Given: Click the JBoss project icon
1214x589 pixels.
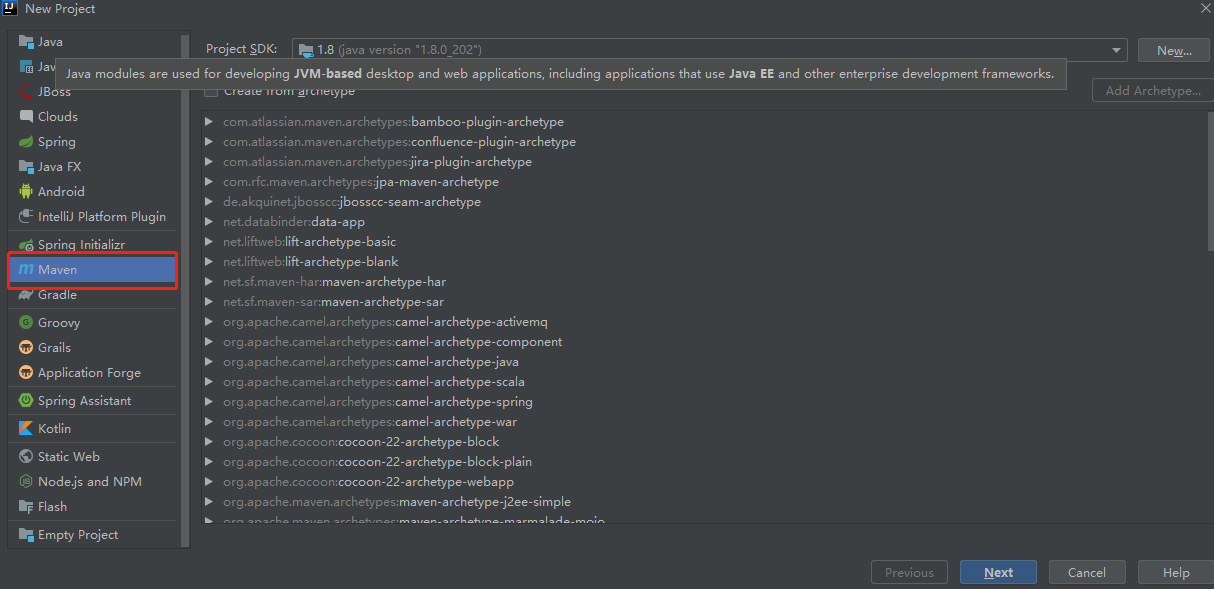Looking at the screenshot, I should click(x=26, y=91).
